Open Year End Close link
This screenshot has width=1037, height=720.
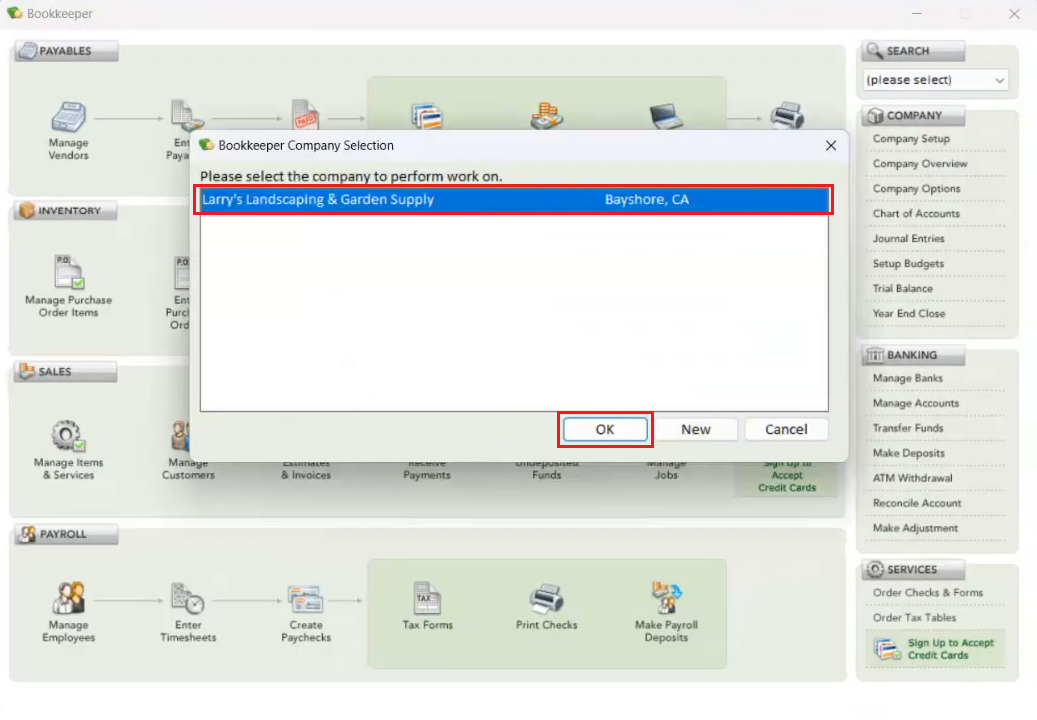click(x=909, y=313)
